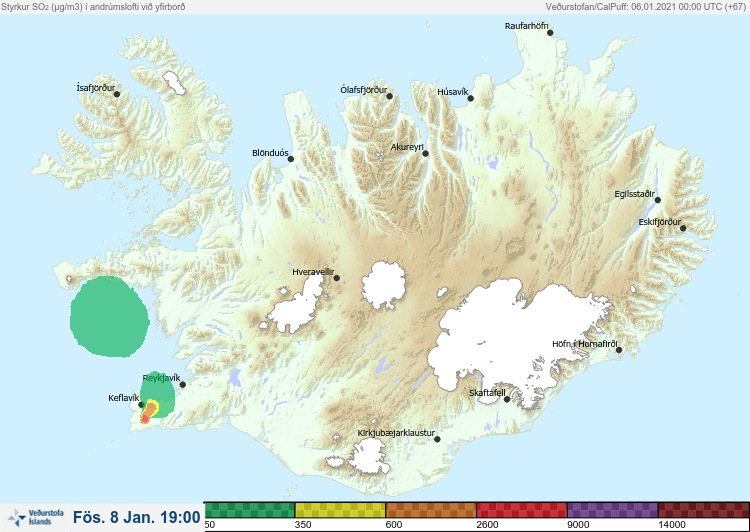Click the Reykjavík city marker dot
The height and width of the screenshot is (532, 750).
coord(182,384)
